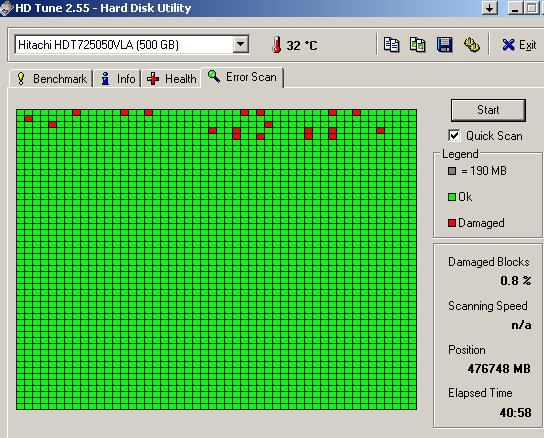Select the Error Scan tab
The image size is (544, 438).
pyautogui.click(x=243, y=77)
